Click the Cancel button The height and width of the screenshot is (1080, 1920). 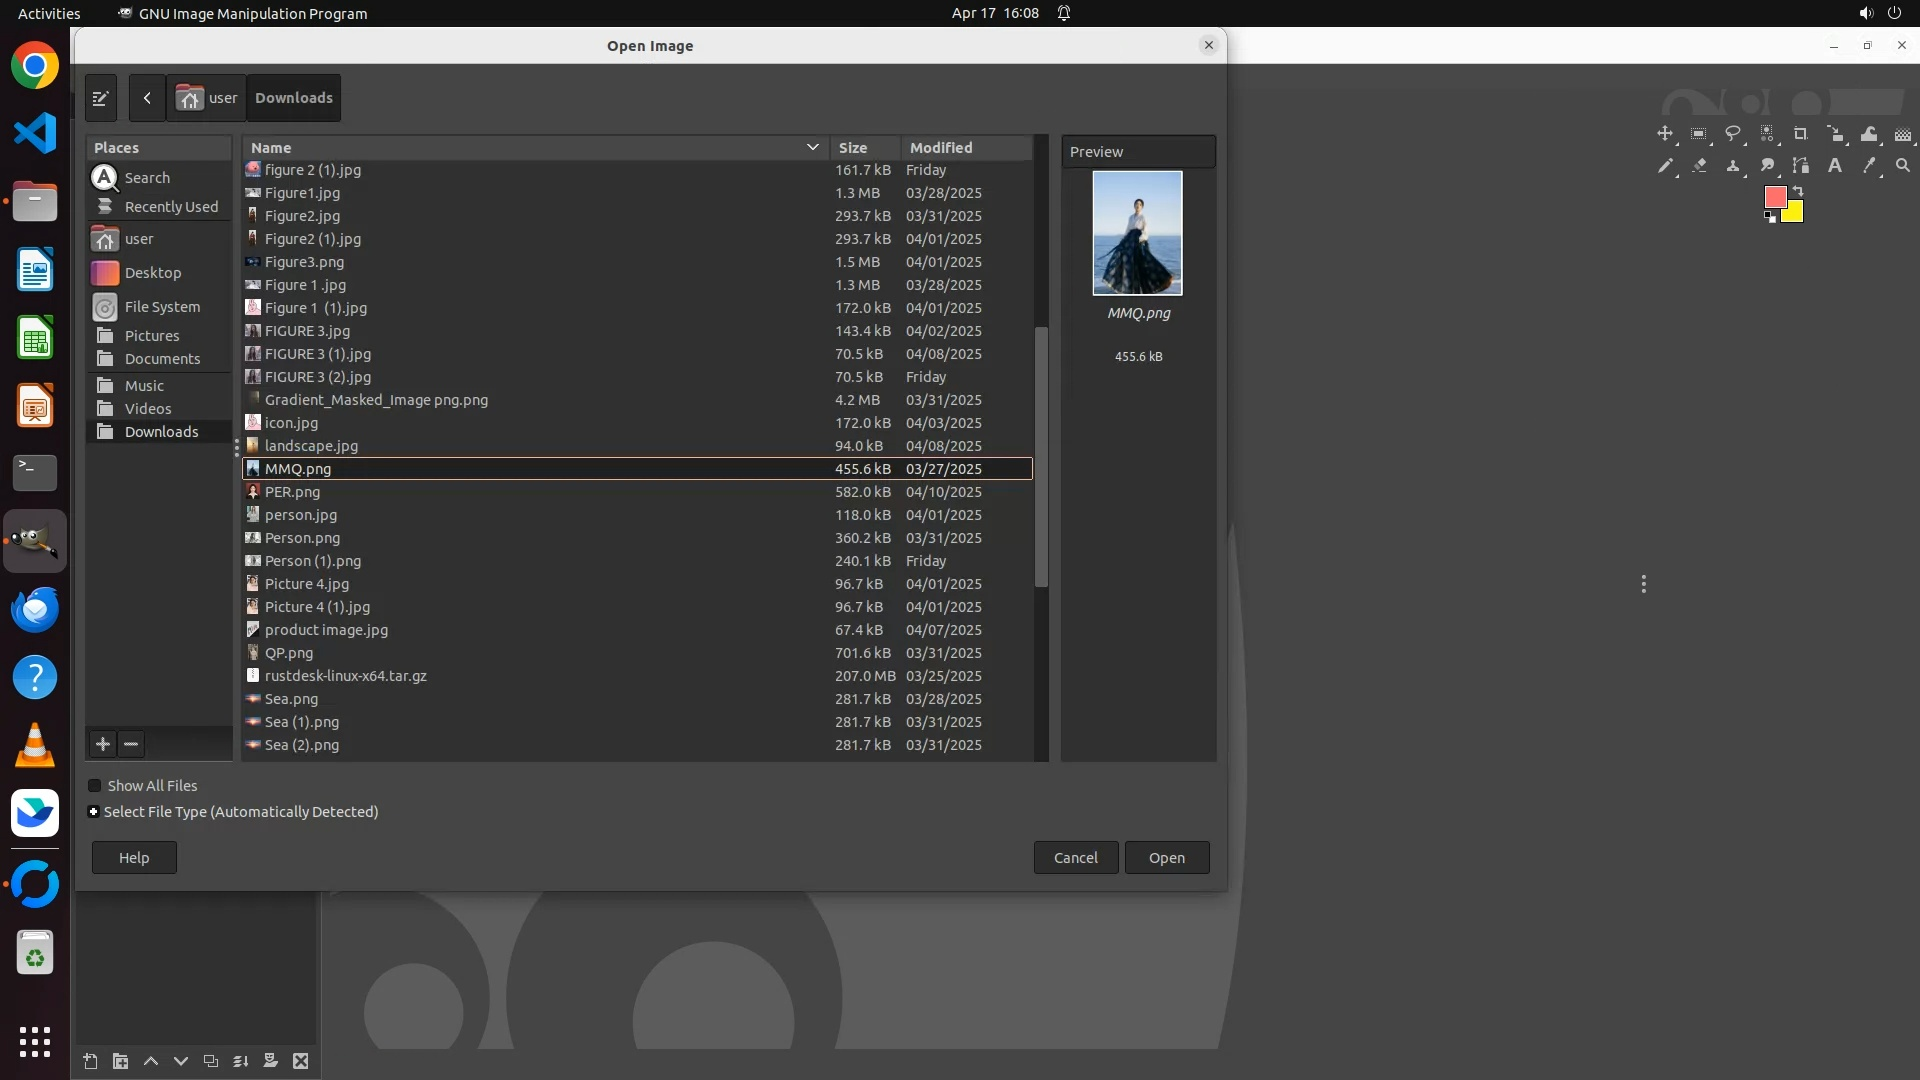click(x=1075, y=858)
